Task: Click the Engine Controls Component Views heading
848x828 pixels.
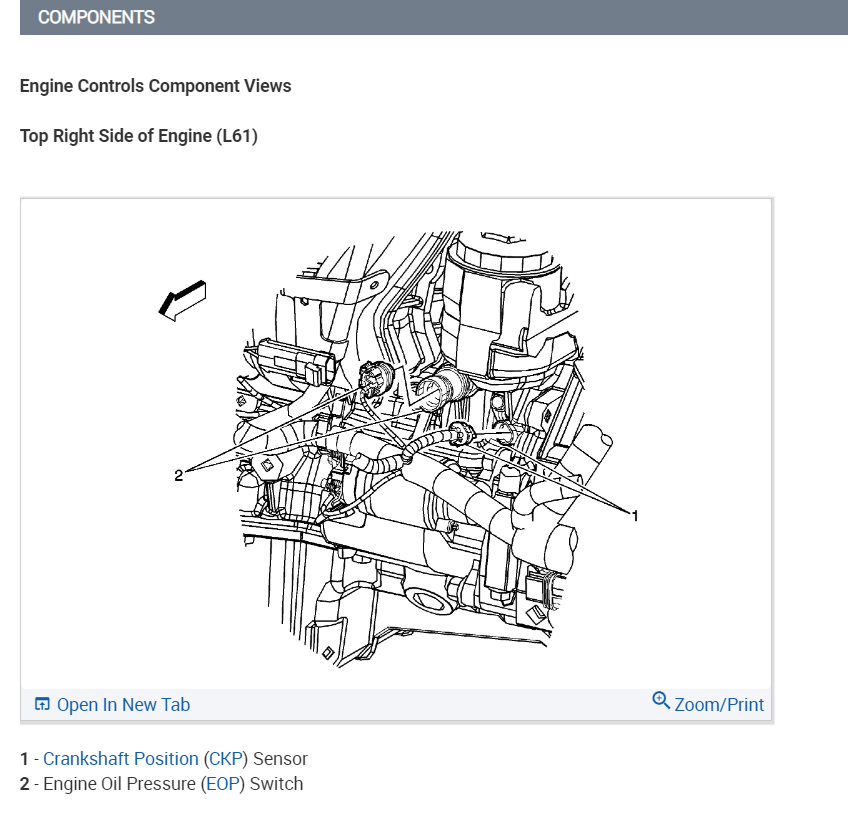Action: (155, 86)
